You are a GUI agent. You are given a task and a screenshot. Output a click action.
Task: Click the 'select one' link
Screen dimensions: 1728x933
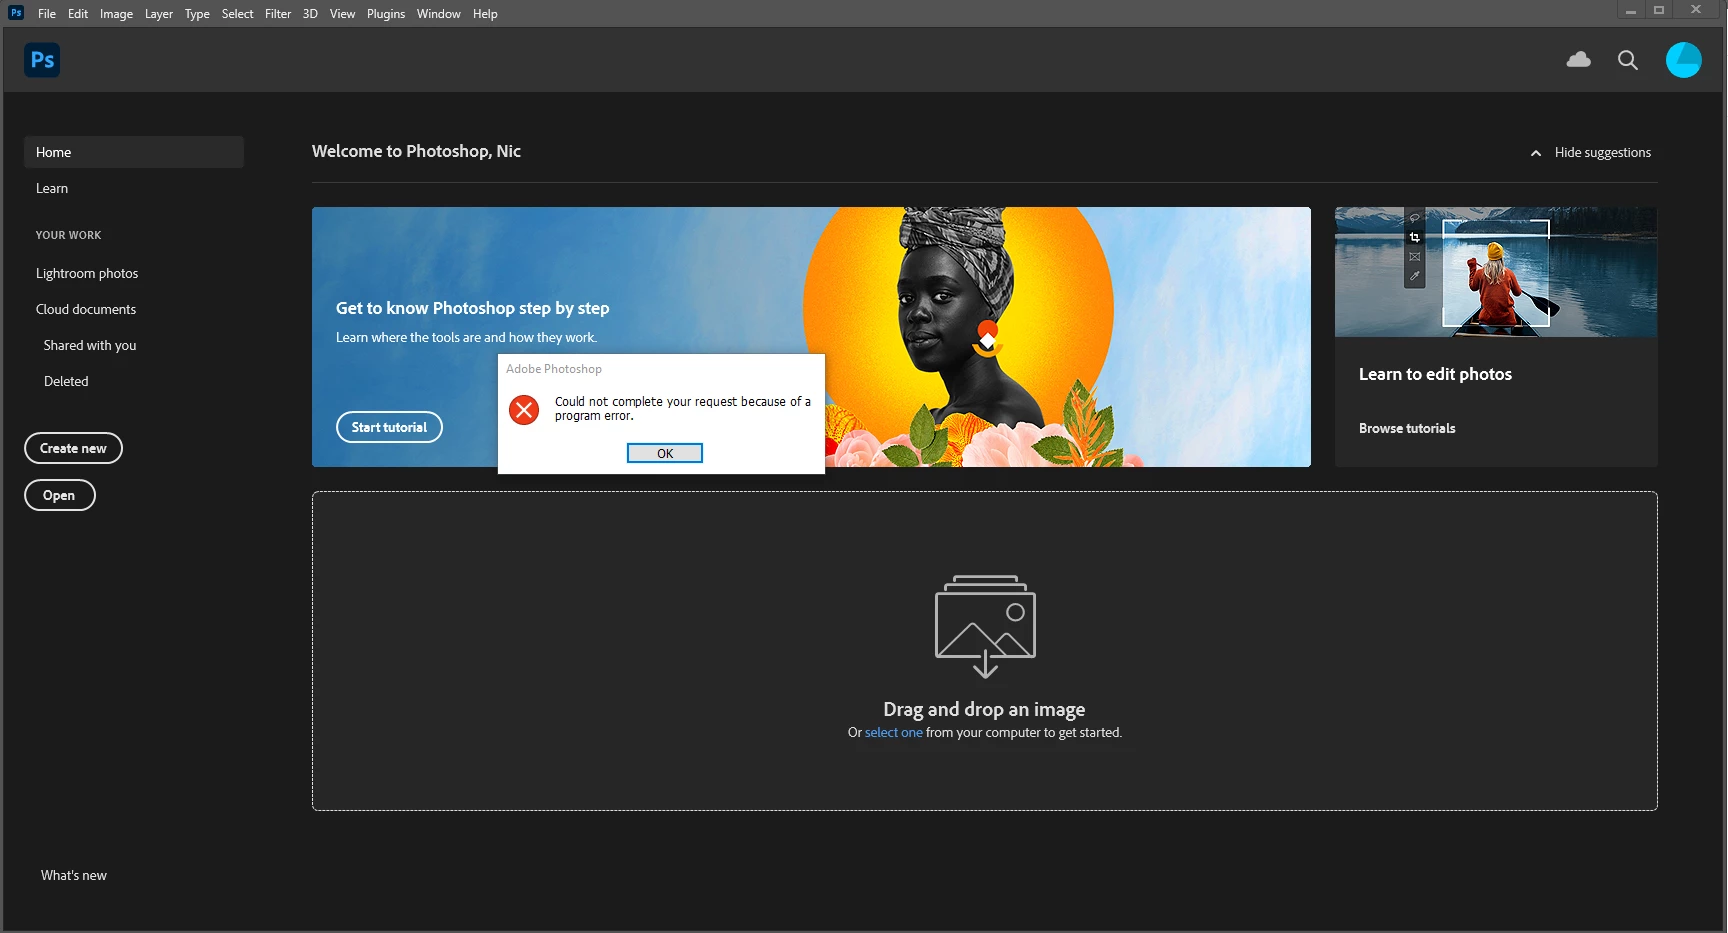(x=893, y=732)
